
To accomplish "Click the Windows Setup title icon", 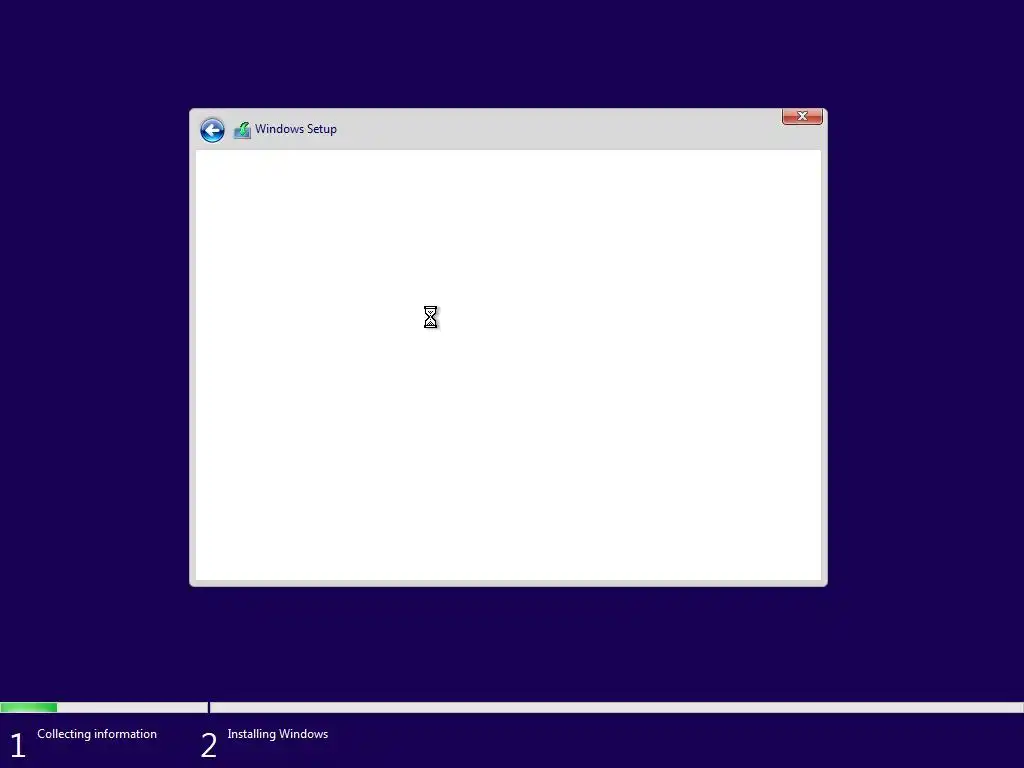I will click(242, 130).
